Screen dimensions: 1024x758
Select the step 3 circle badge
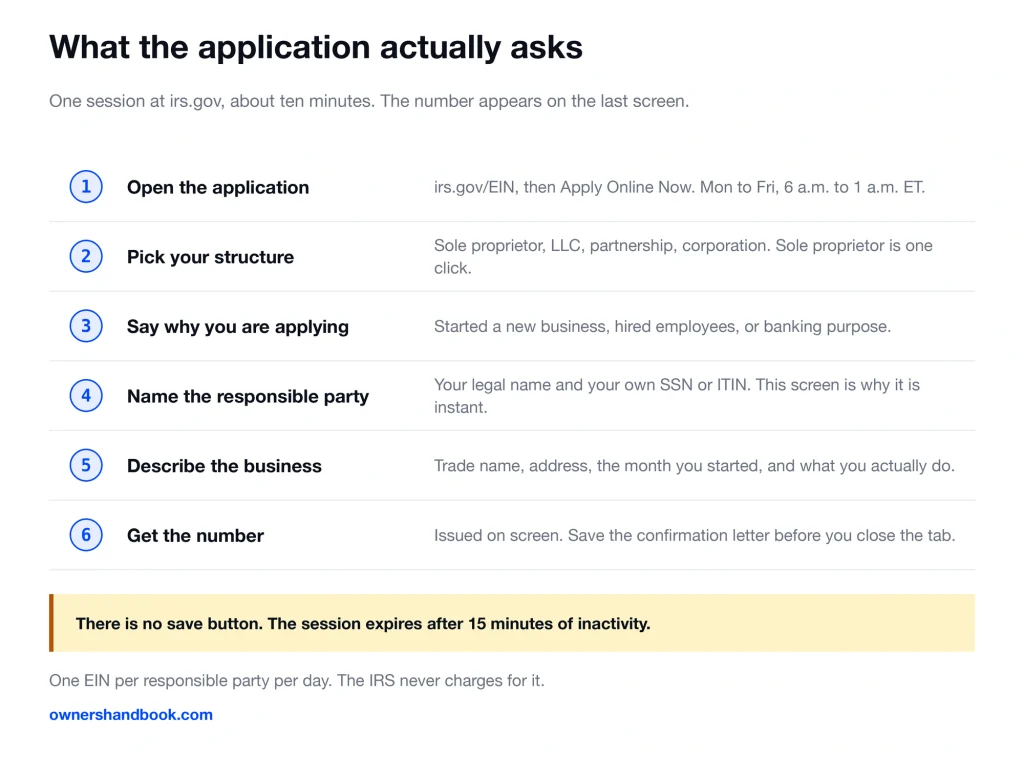click(x=86, y=326)
